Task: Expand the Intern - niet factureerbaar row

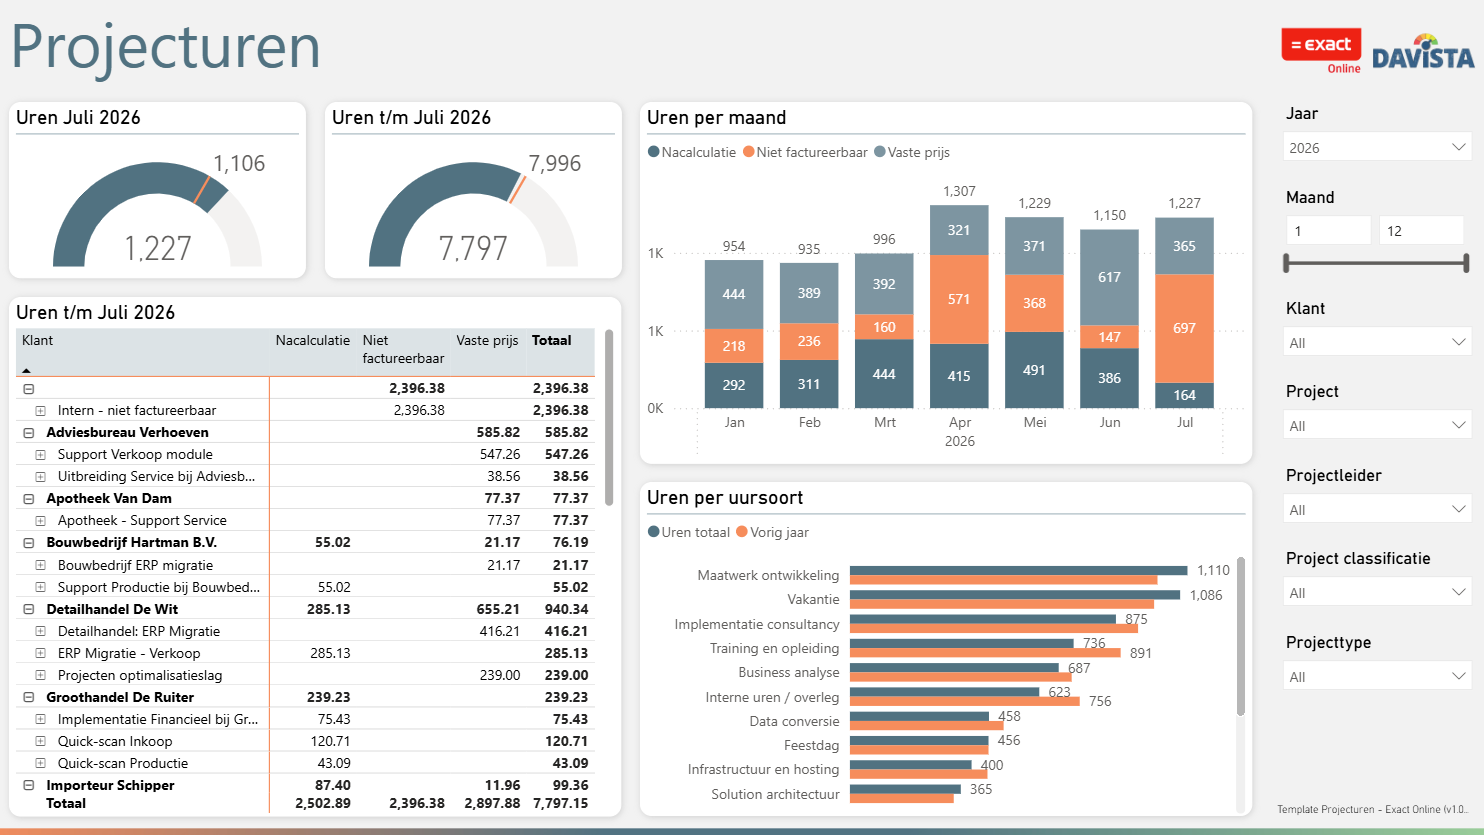Action: 40,411
